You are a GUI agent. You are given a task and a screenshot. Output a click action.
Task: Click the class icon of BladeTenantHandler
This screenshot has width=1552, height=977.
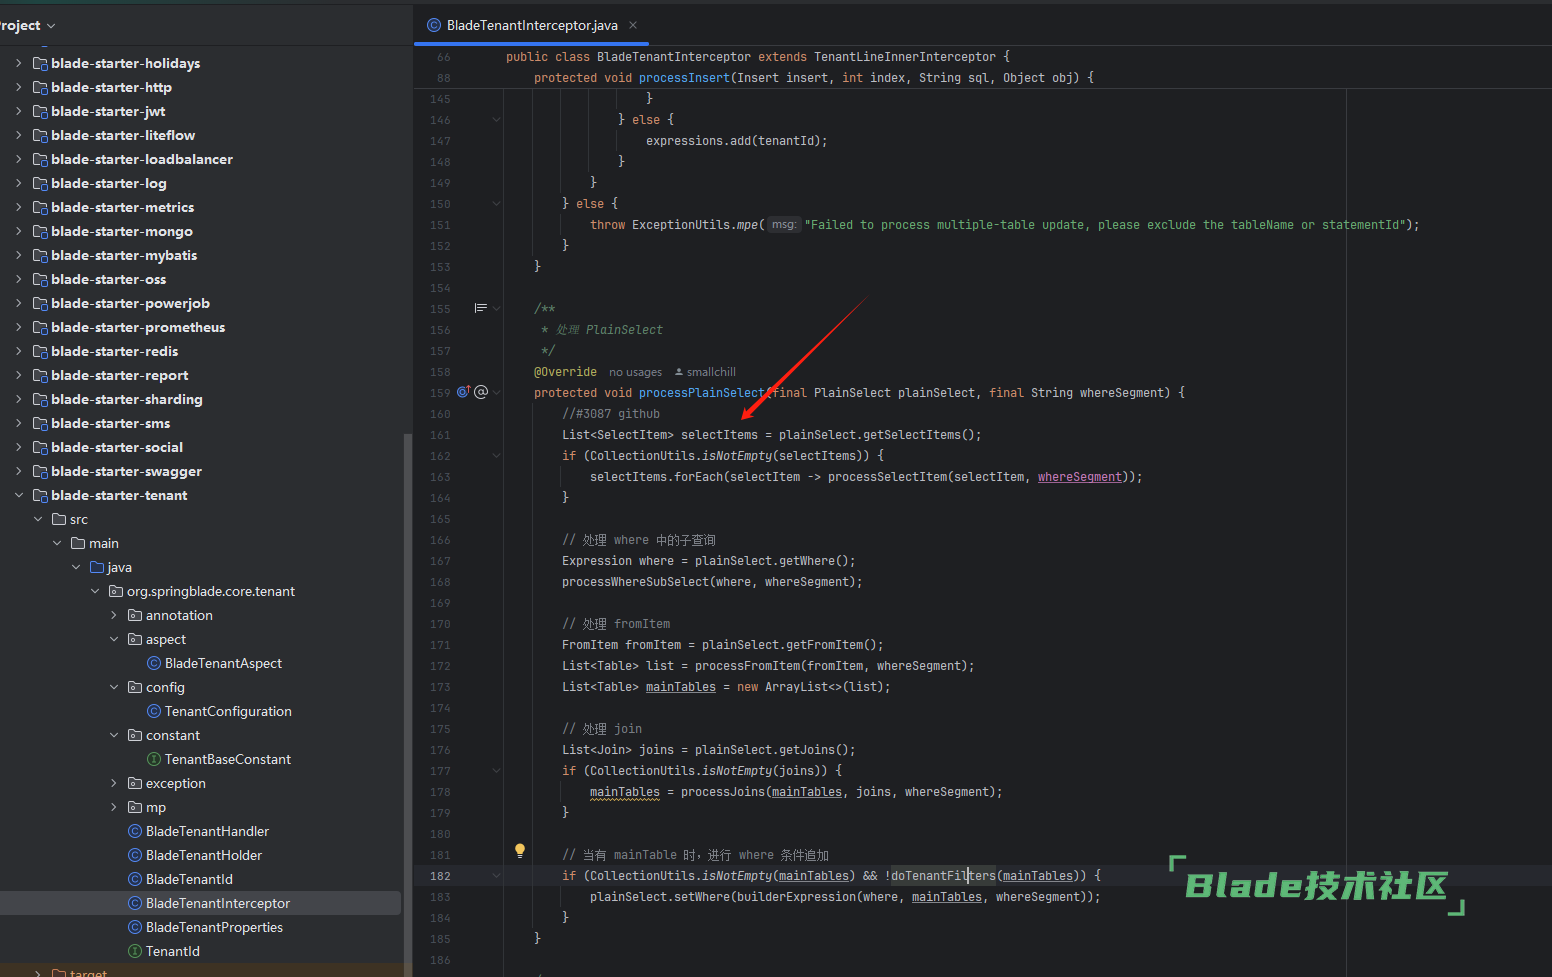(135, 831)
